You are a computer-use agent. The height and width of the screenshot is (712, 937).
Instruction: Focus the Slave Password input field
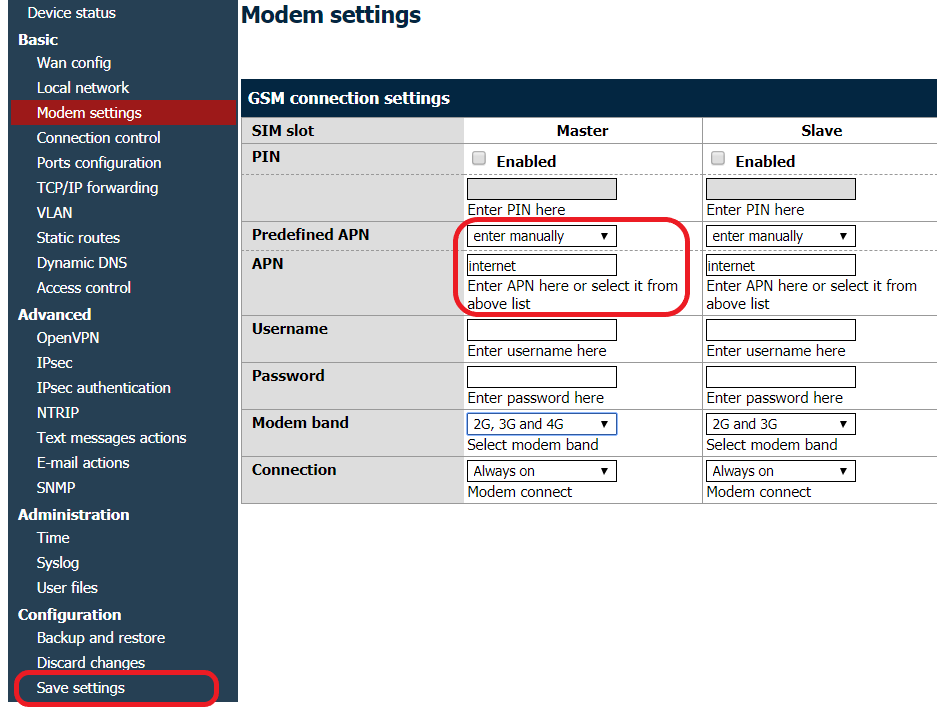click(x=780, y=377)
